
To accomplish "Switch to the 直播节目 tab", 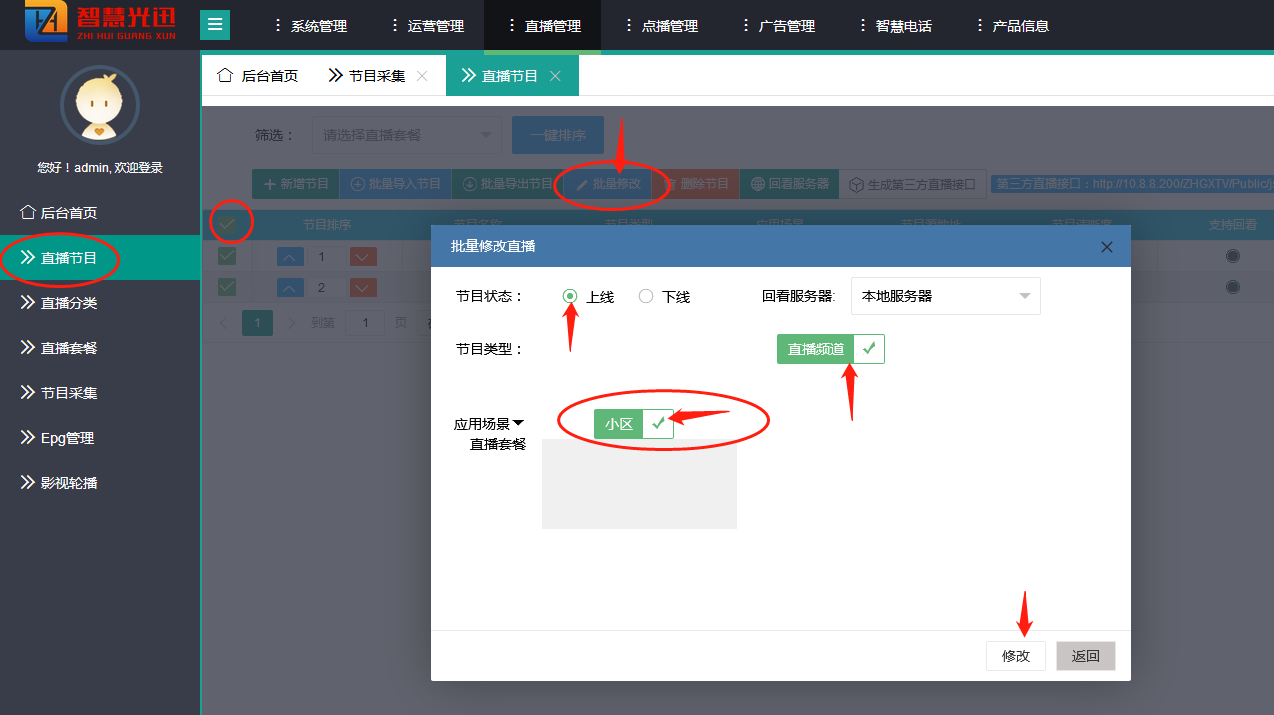I will click(x=500, y=75).
